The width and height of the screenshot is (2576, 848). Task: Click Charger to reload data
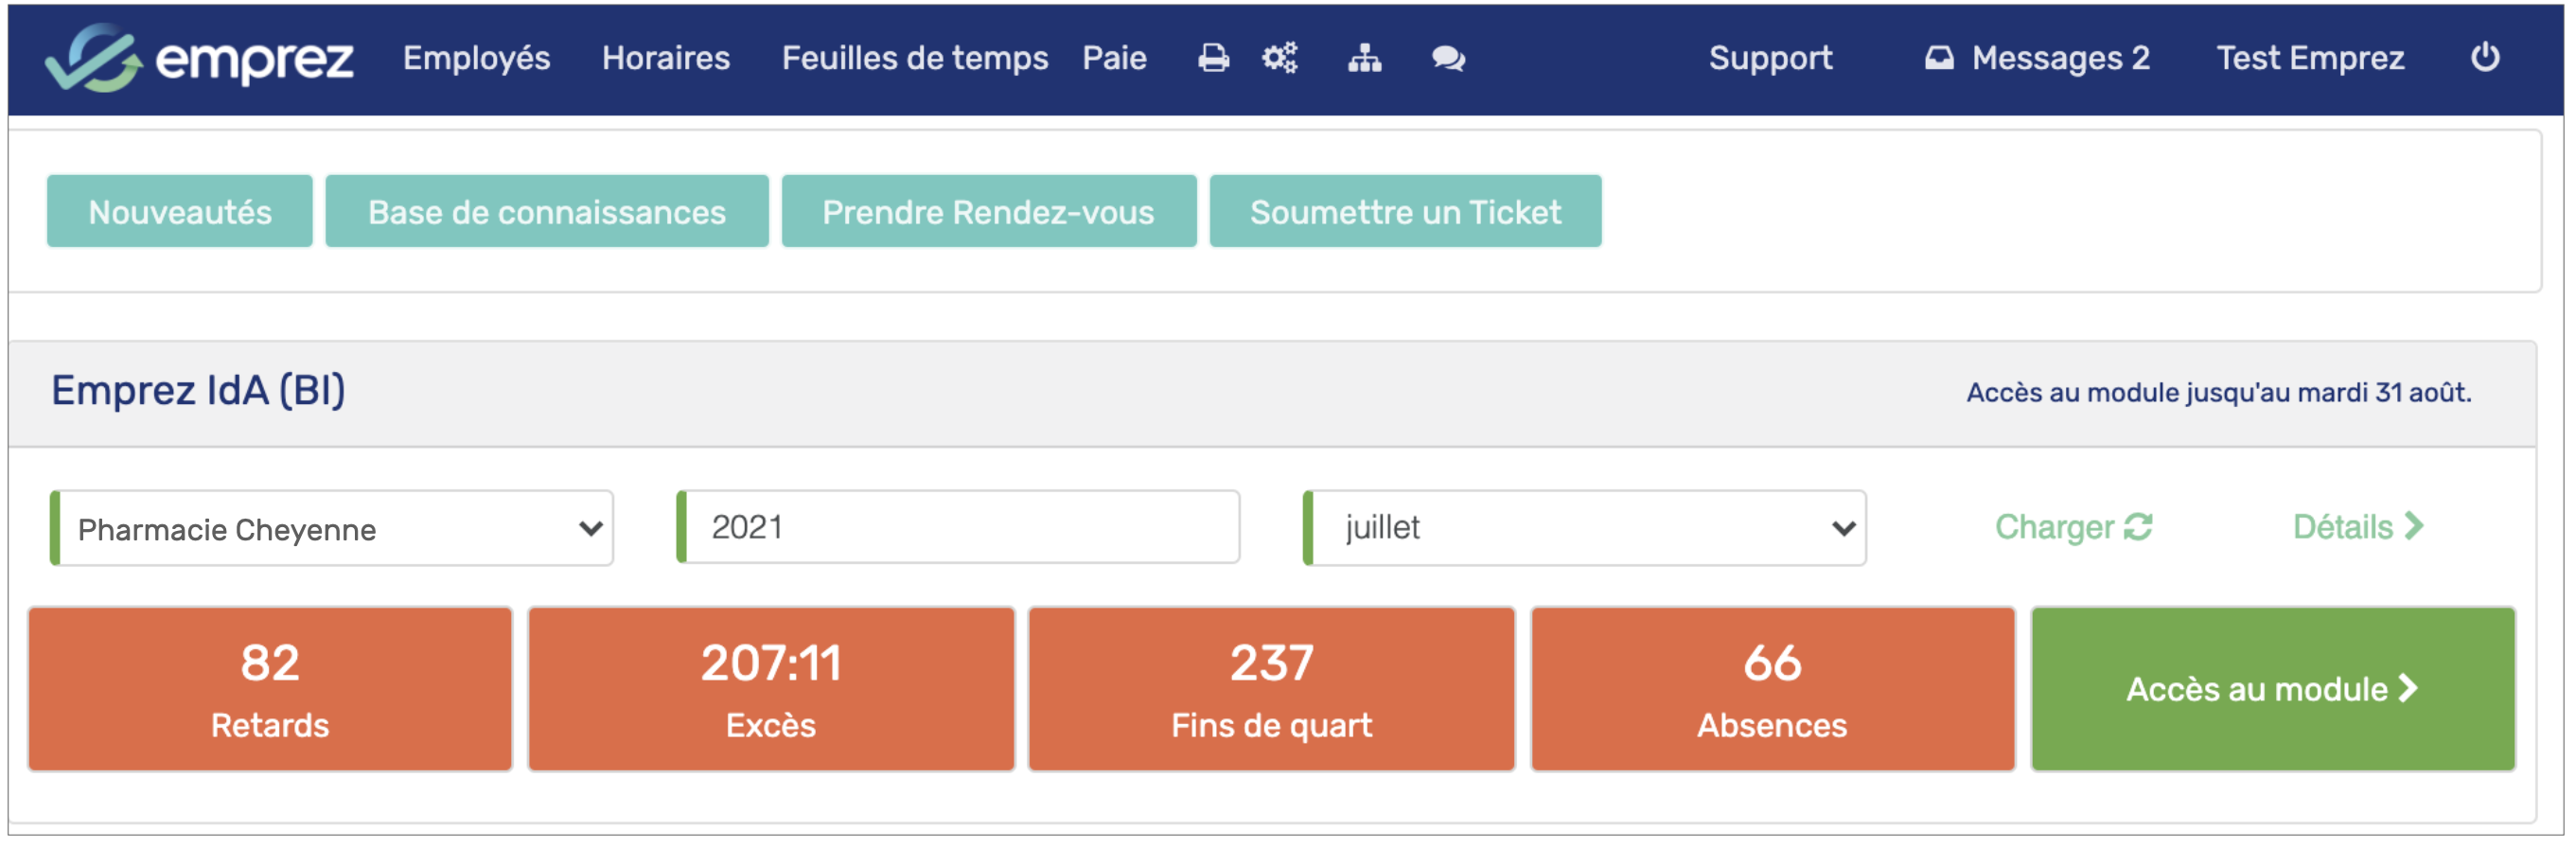pyautogui.click(x=2072, y=527)
